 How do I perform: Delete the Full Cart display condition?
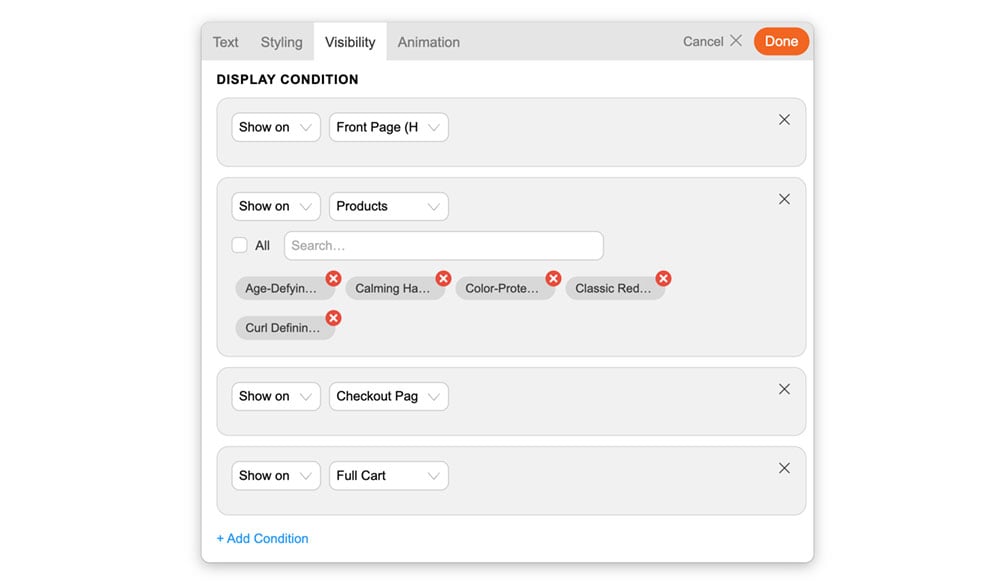[784, 468]
